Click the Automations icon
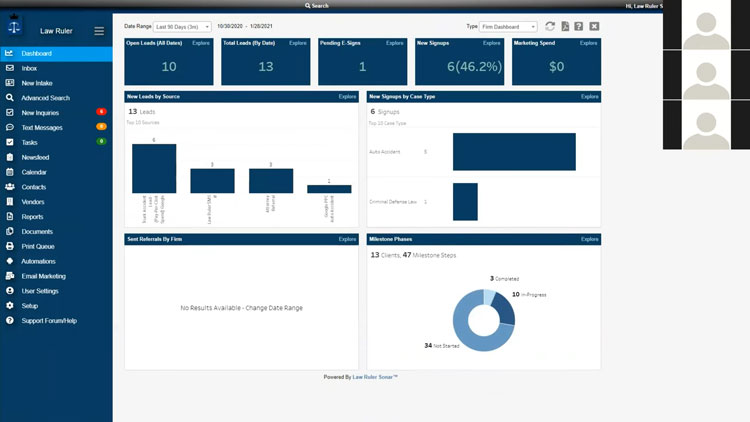 [10, 261]
